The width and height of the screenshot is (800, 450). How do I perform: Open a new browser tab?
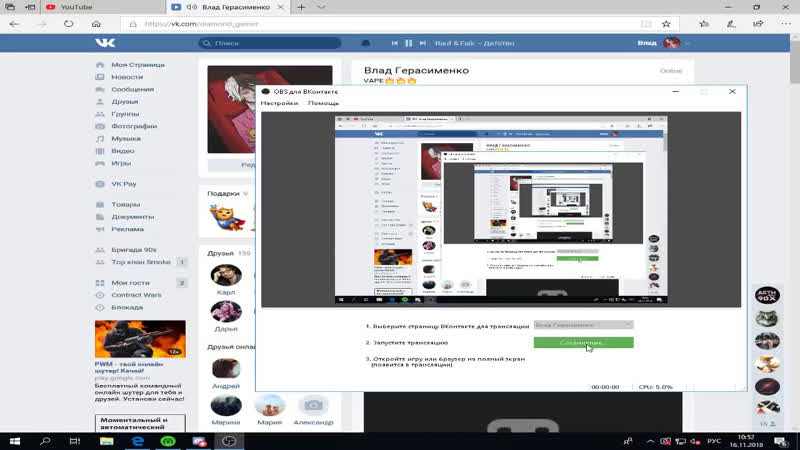pyautogui.click(x=302, y=7)
